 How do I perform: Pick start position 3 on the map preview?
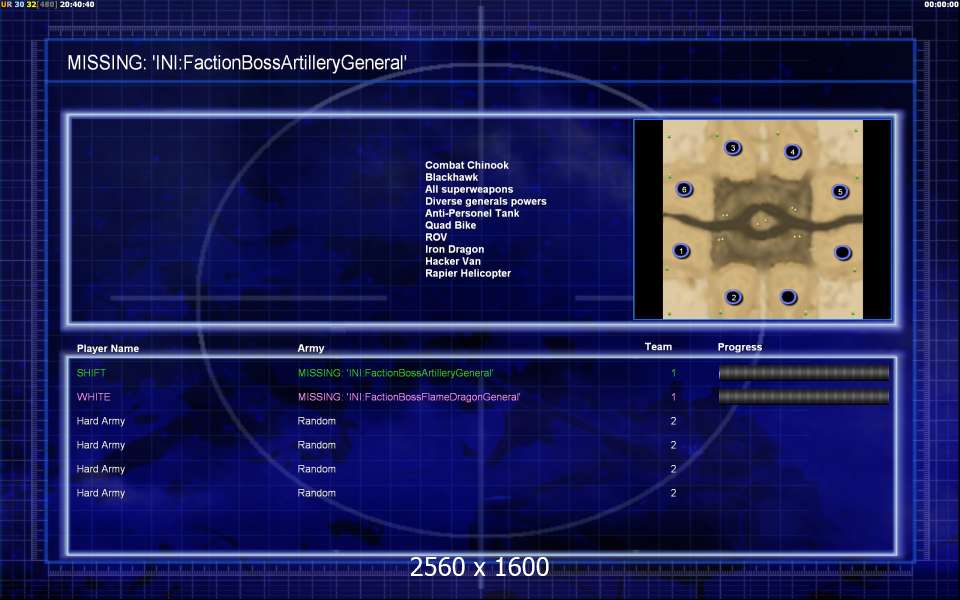[x=733, y=148]
